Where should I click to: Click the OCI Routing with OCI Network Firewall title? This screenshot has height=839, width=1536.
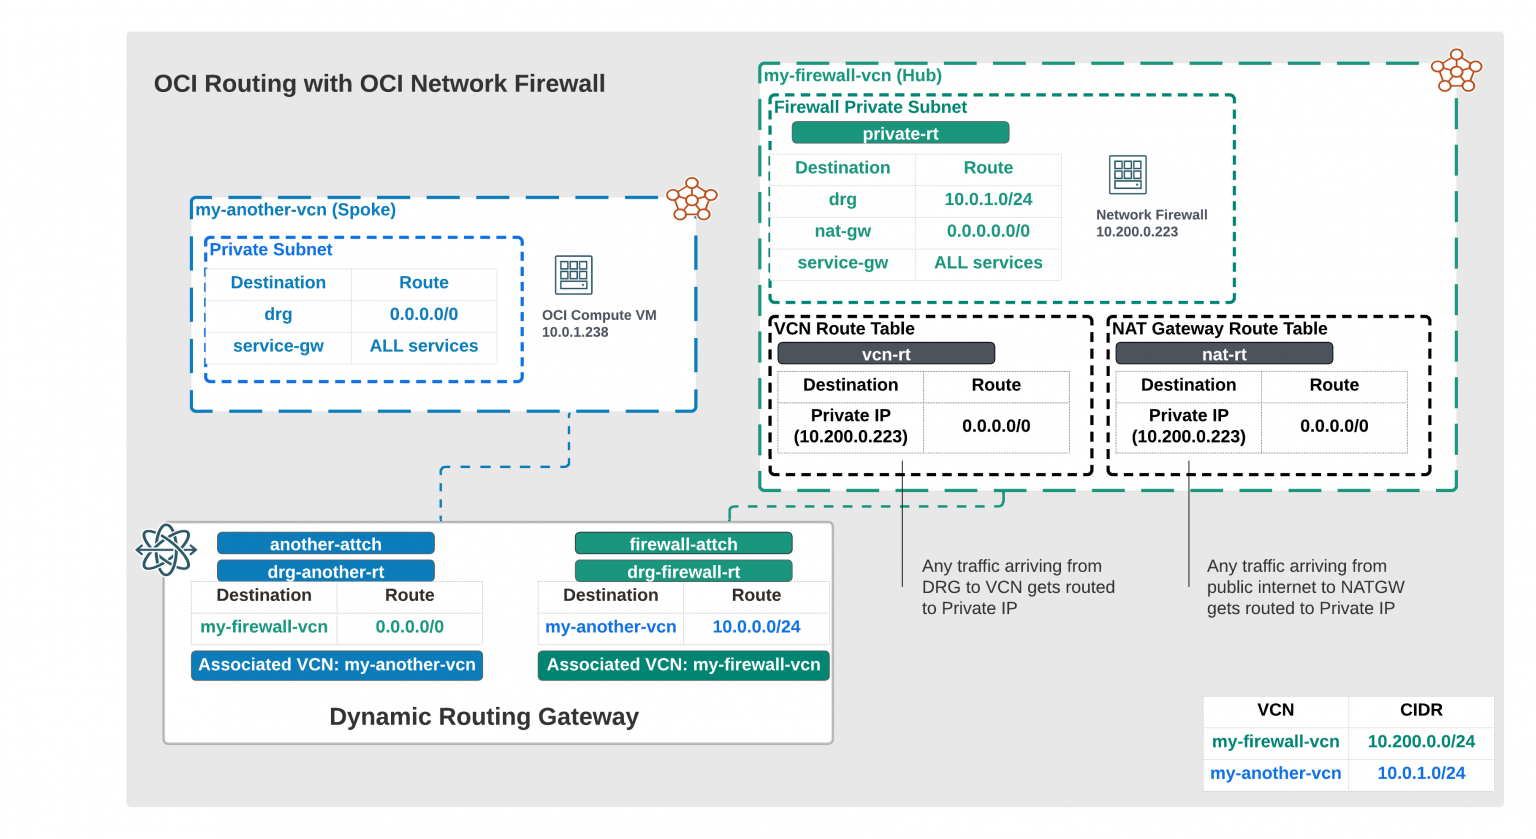pyautogui.click(x=379, y=84)
